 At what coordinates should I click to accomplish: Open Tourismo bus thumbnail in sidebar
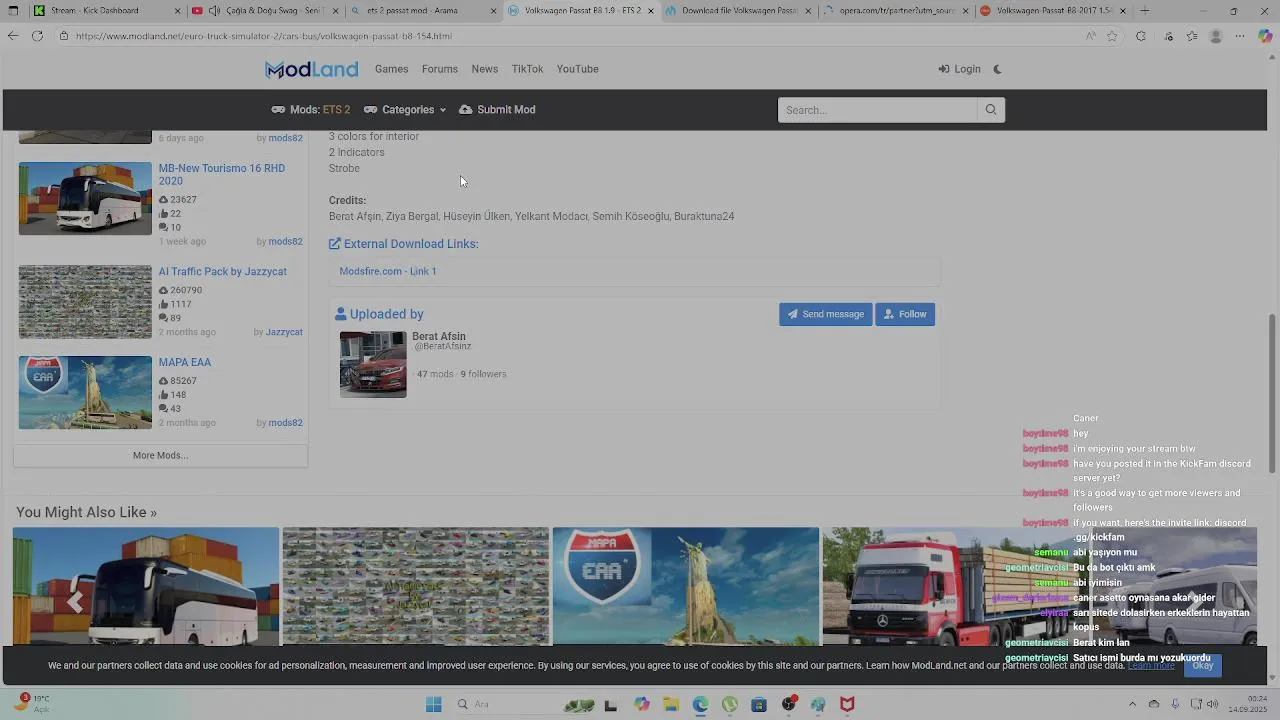pos(85,199)
